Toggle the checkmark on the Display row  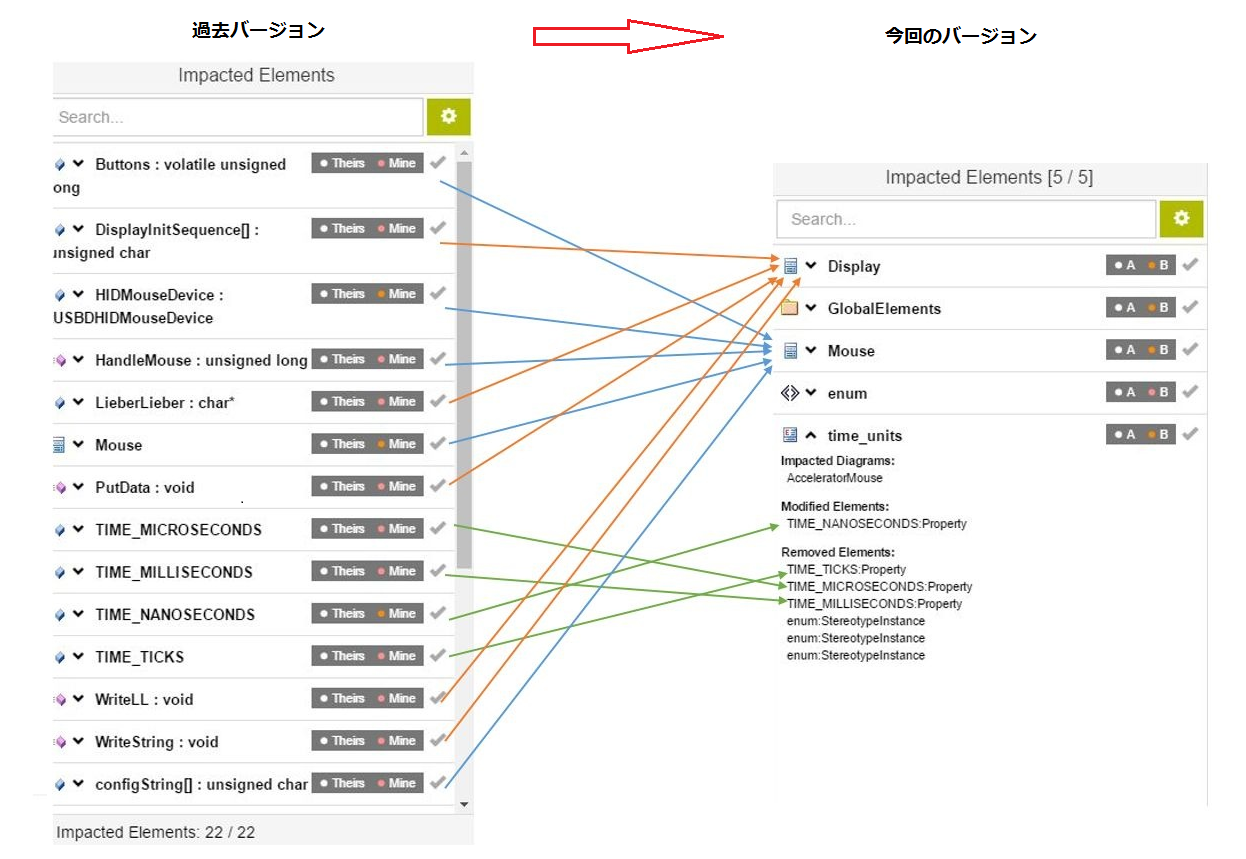tap(1189, 265)
